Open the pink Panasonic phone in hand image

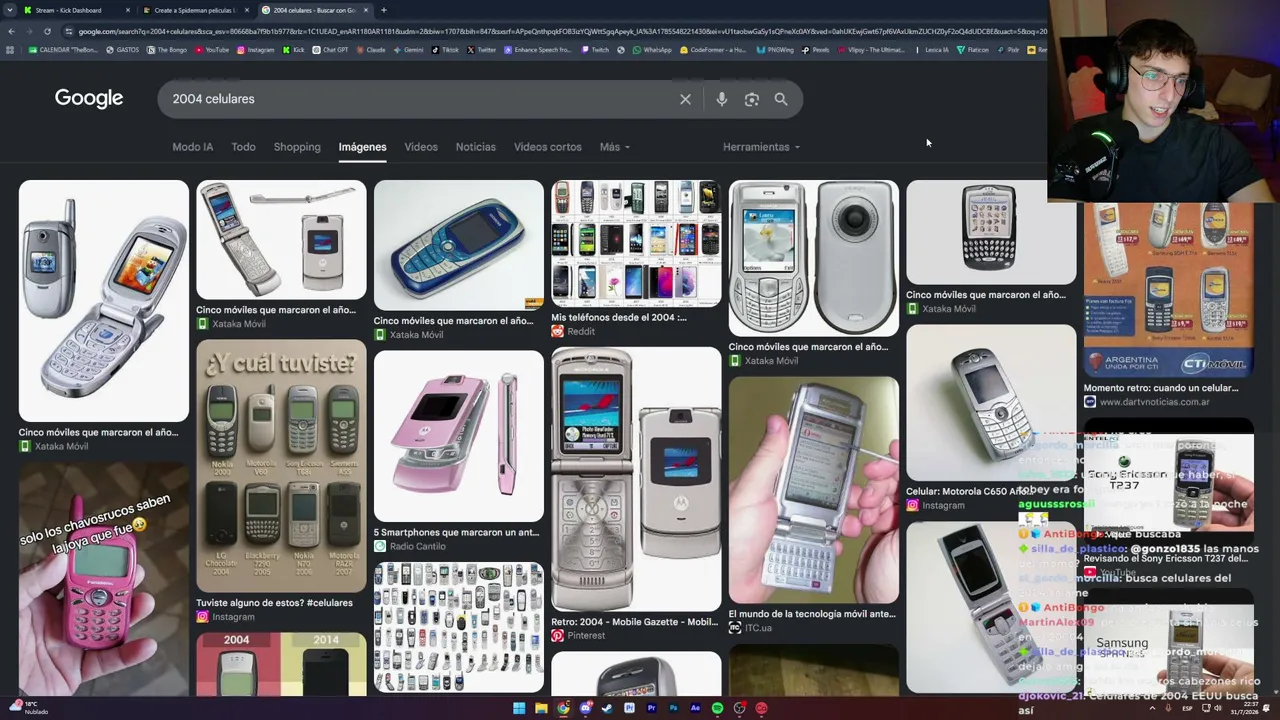click(x=103, y=578)
